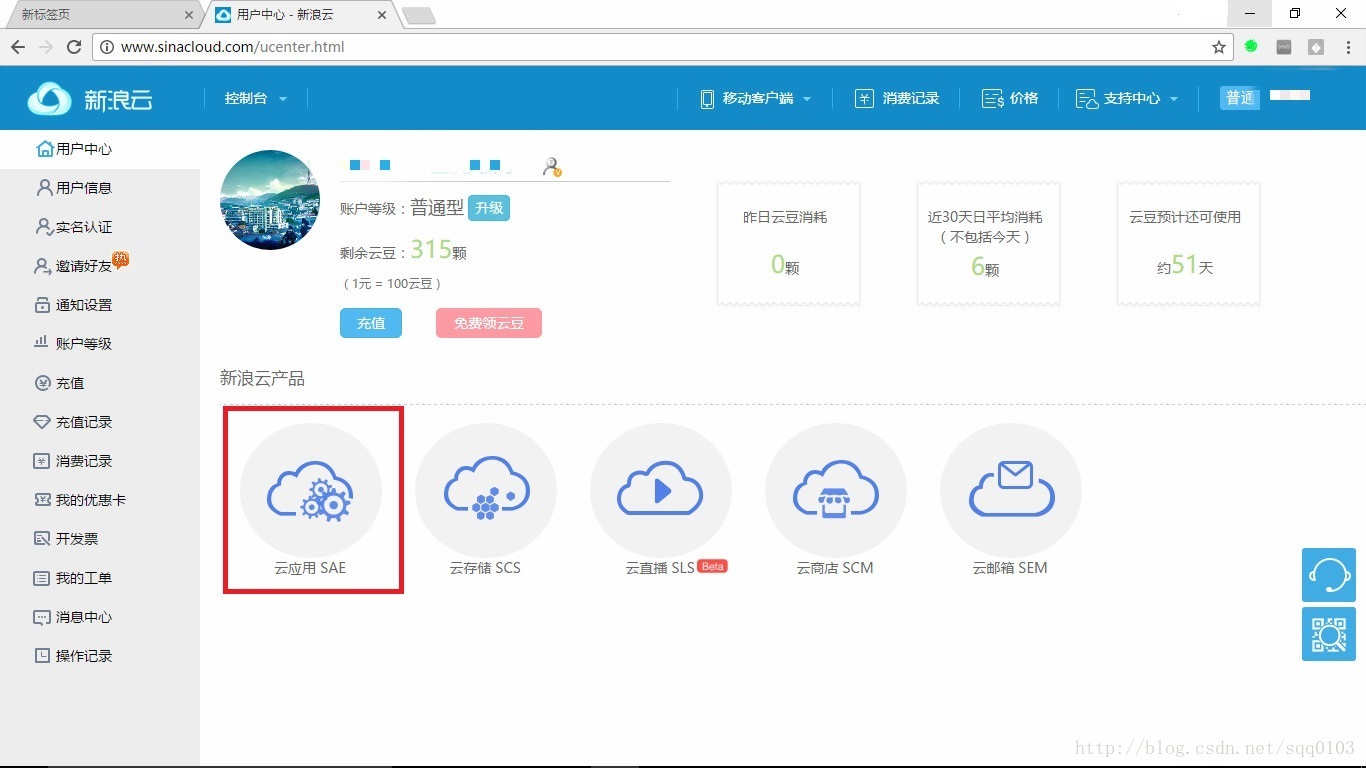The image size is (1366, 768).
Task: Open 价格 in the top navigation
Action: [1010, 98]
